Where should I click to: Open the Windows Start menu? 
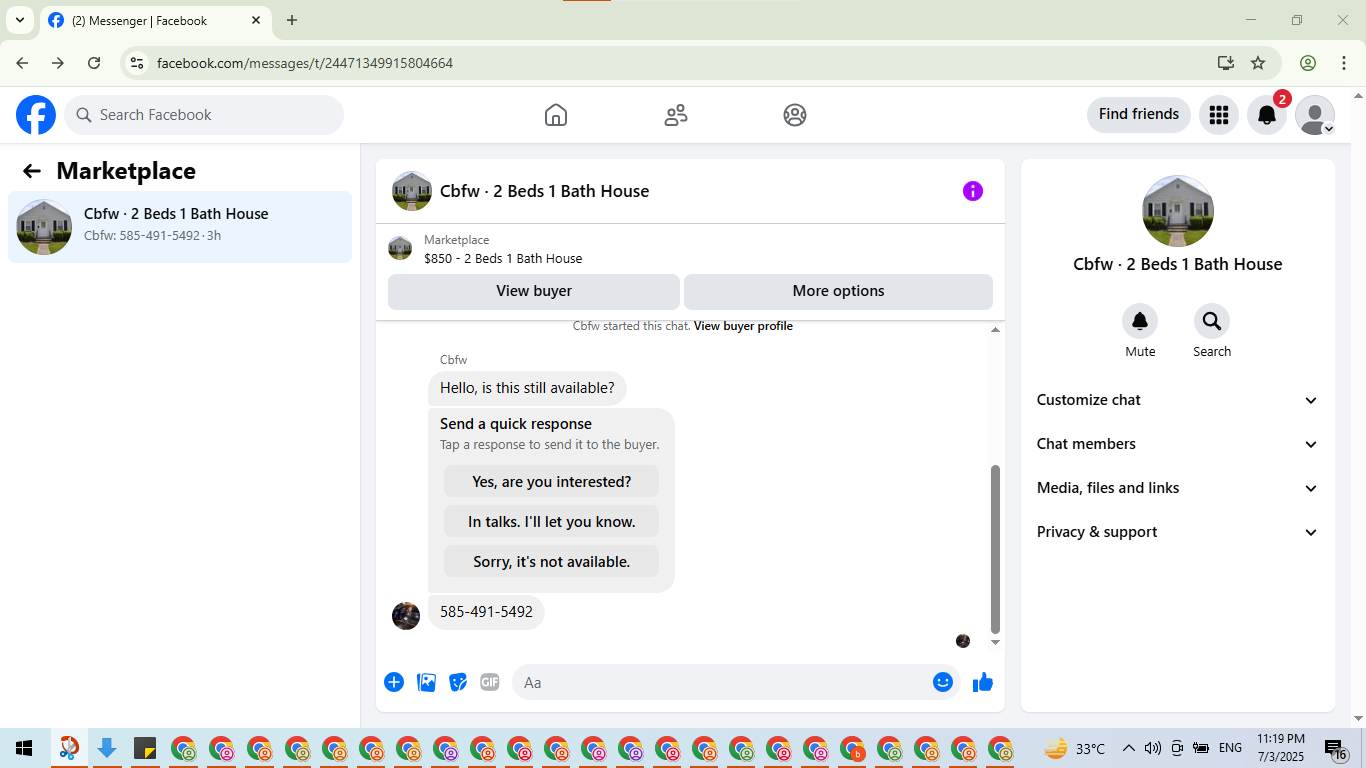(24, 748)
